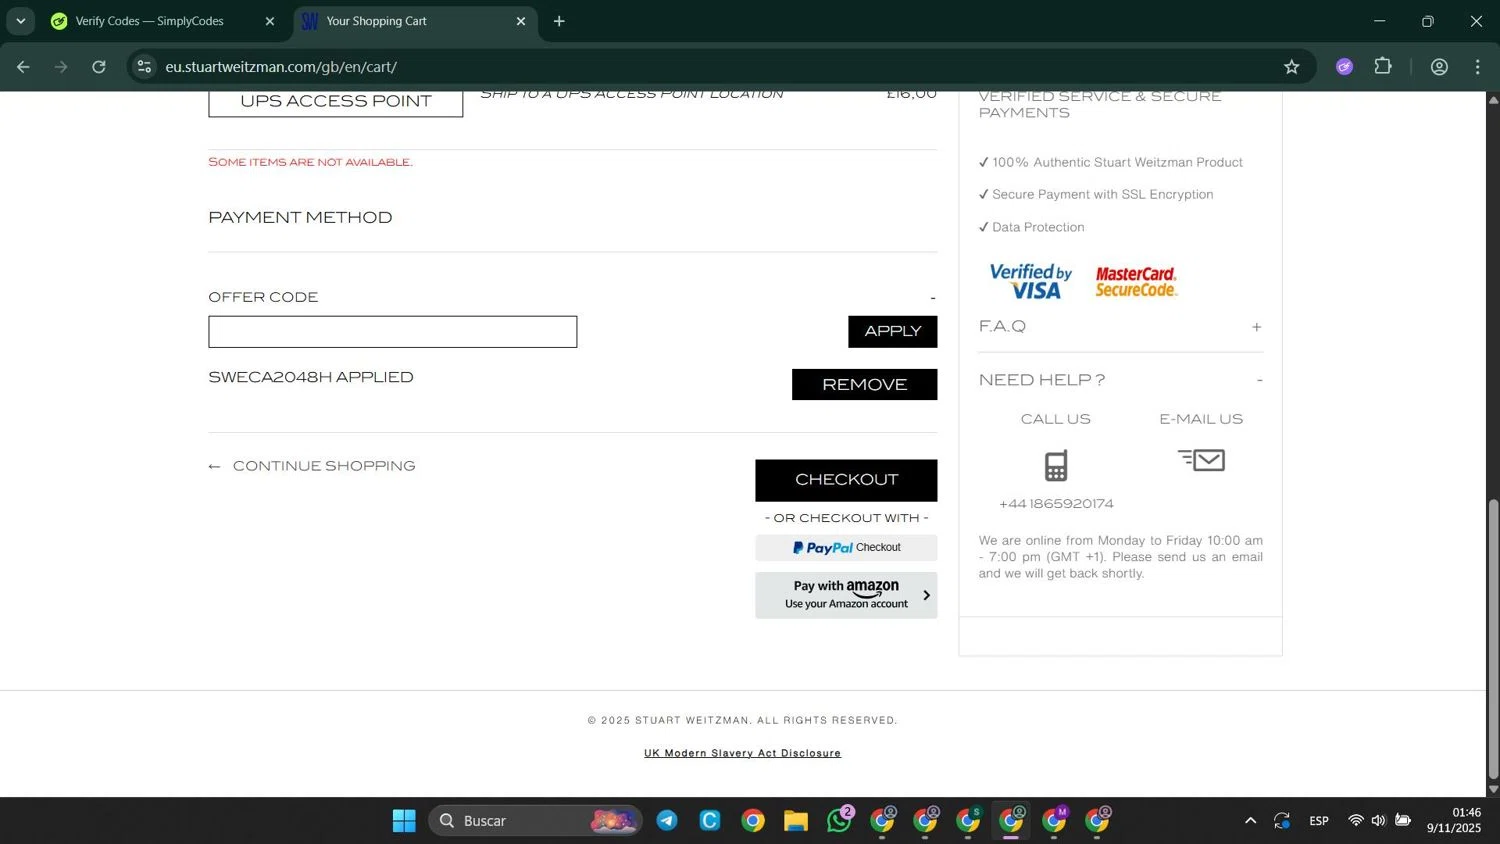1500x844 pixels.
Task: Expand the F.A.Q plus sign
Action: [1256, 327]
